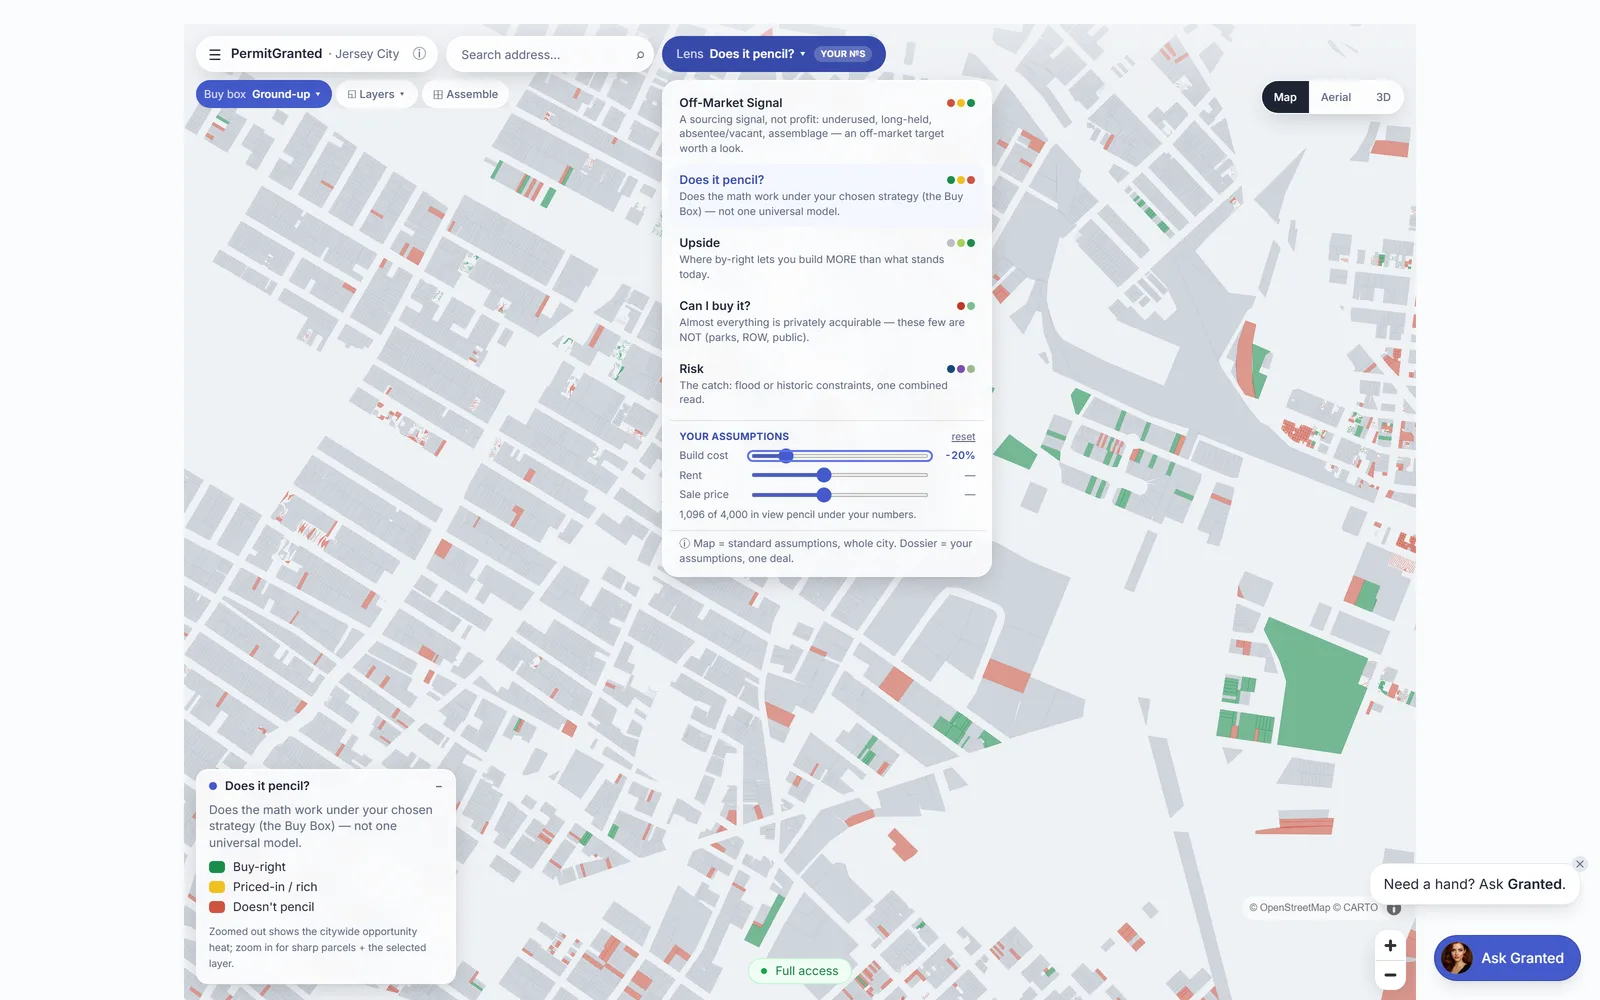Switch to Map view
The width and height of the screenshot is (1600, 1000).
point(1285,97)
